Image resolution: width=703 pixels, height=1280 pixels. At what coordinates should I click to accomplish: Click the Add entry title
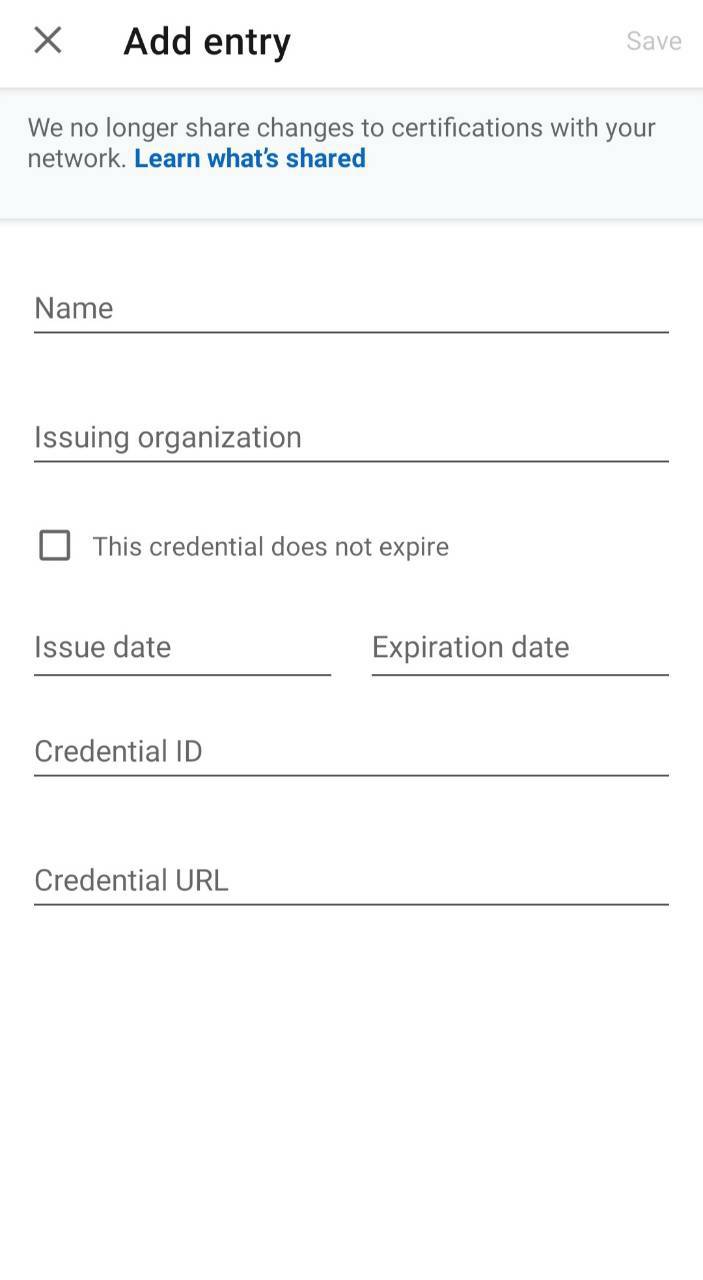click(206, 40)
